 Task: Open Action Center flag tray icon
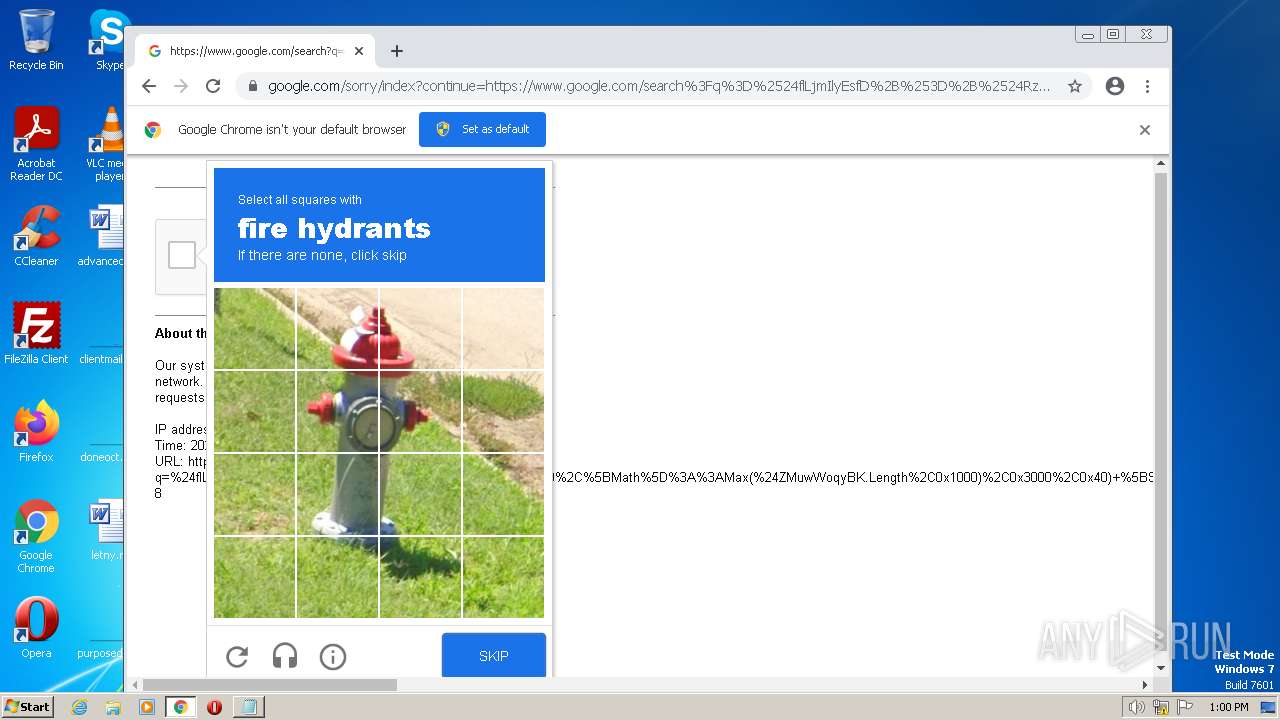point(1185,707)
